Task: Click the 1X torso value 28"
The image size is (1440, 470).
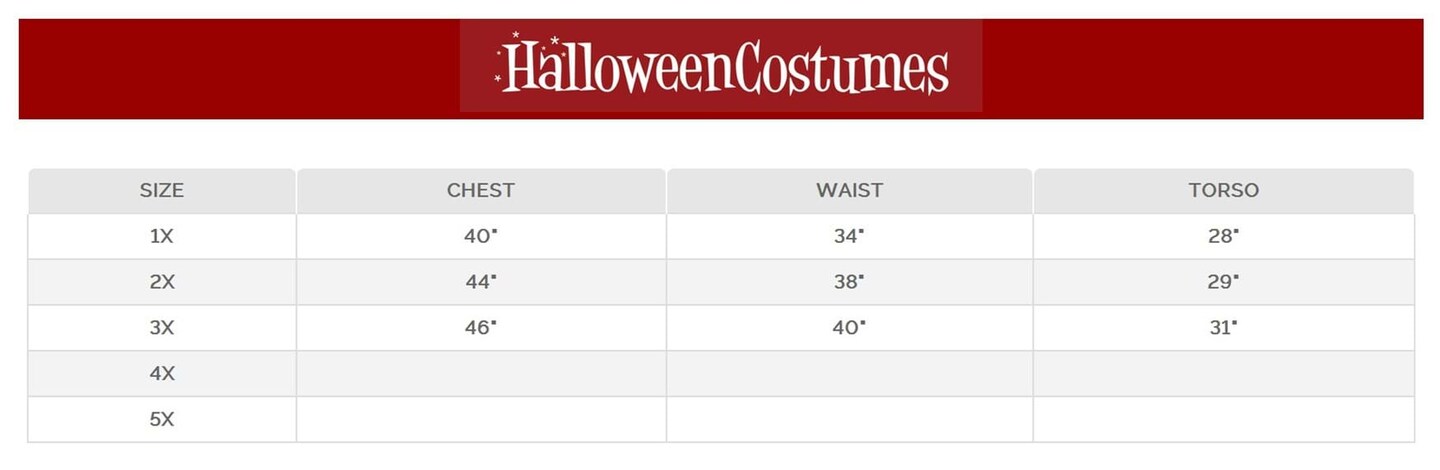Action: [x=1223, y=237]
